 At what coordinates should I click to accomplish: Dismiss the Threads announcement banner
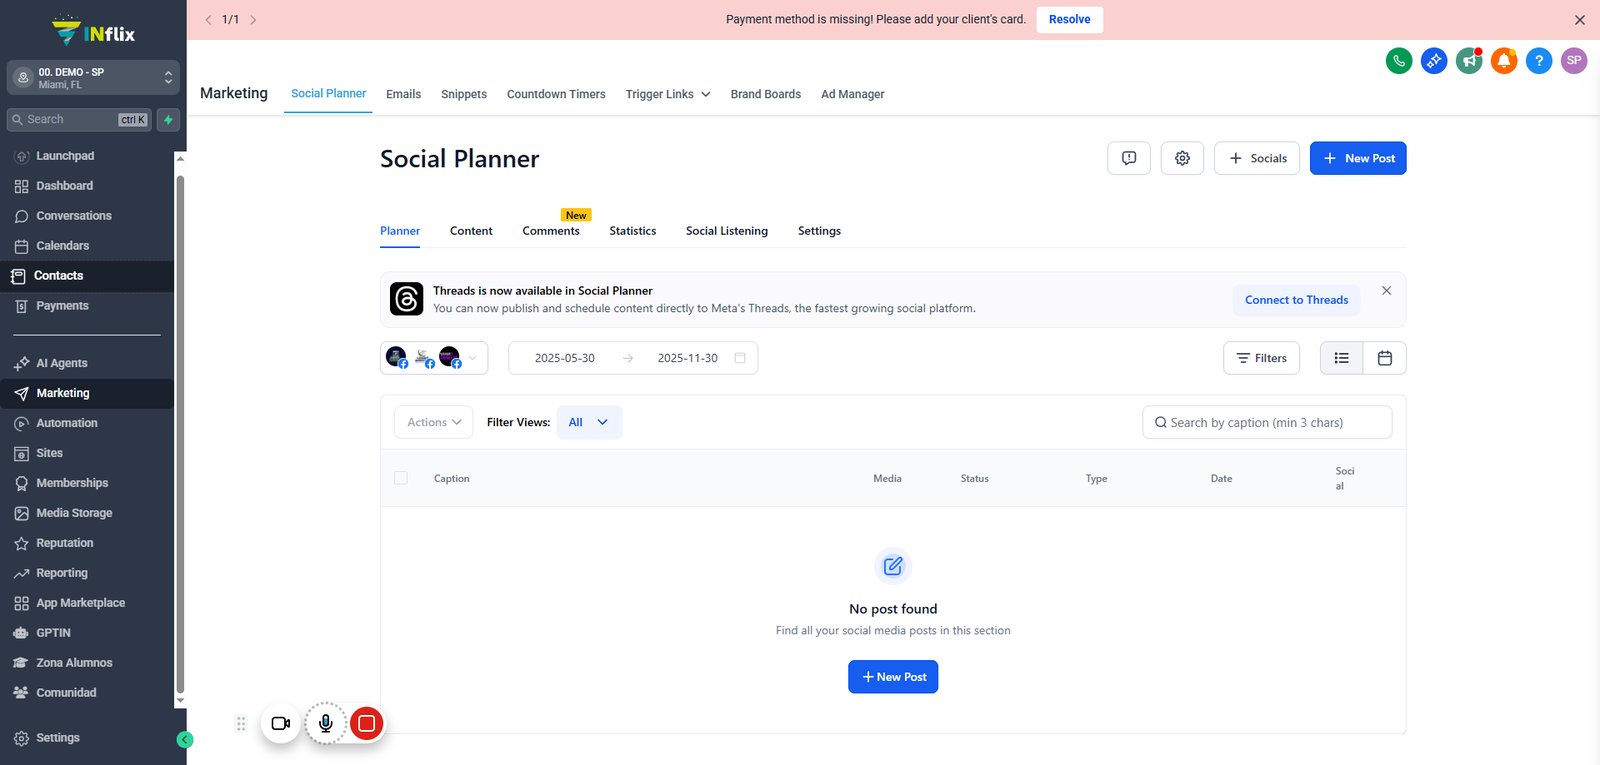[1386, 291]
